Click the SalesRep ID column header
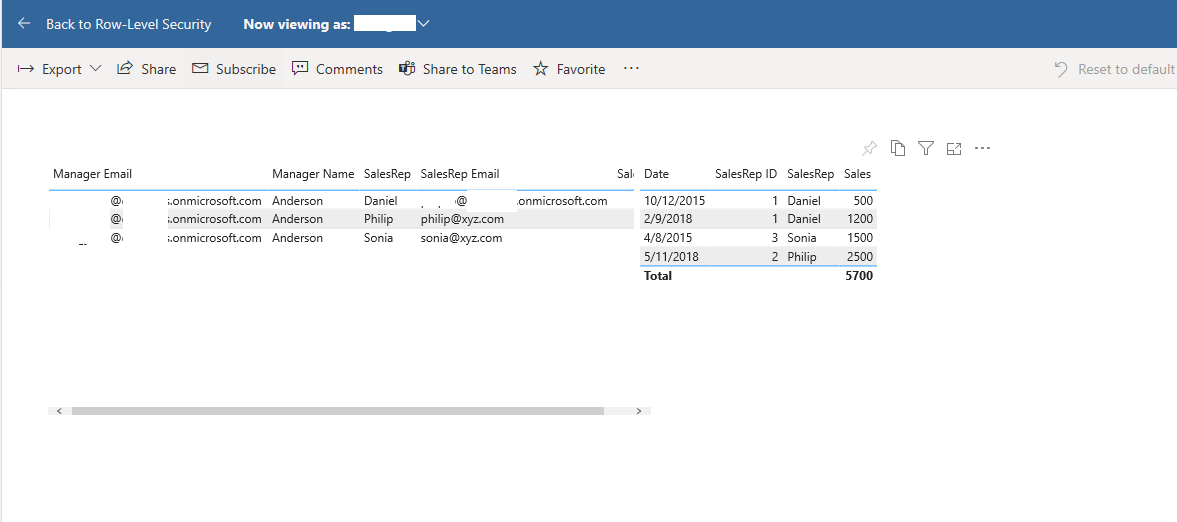 click(x=746, y=174)
